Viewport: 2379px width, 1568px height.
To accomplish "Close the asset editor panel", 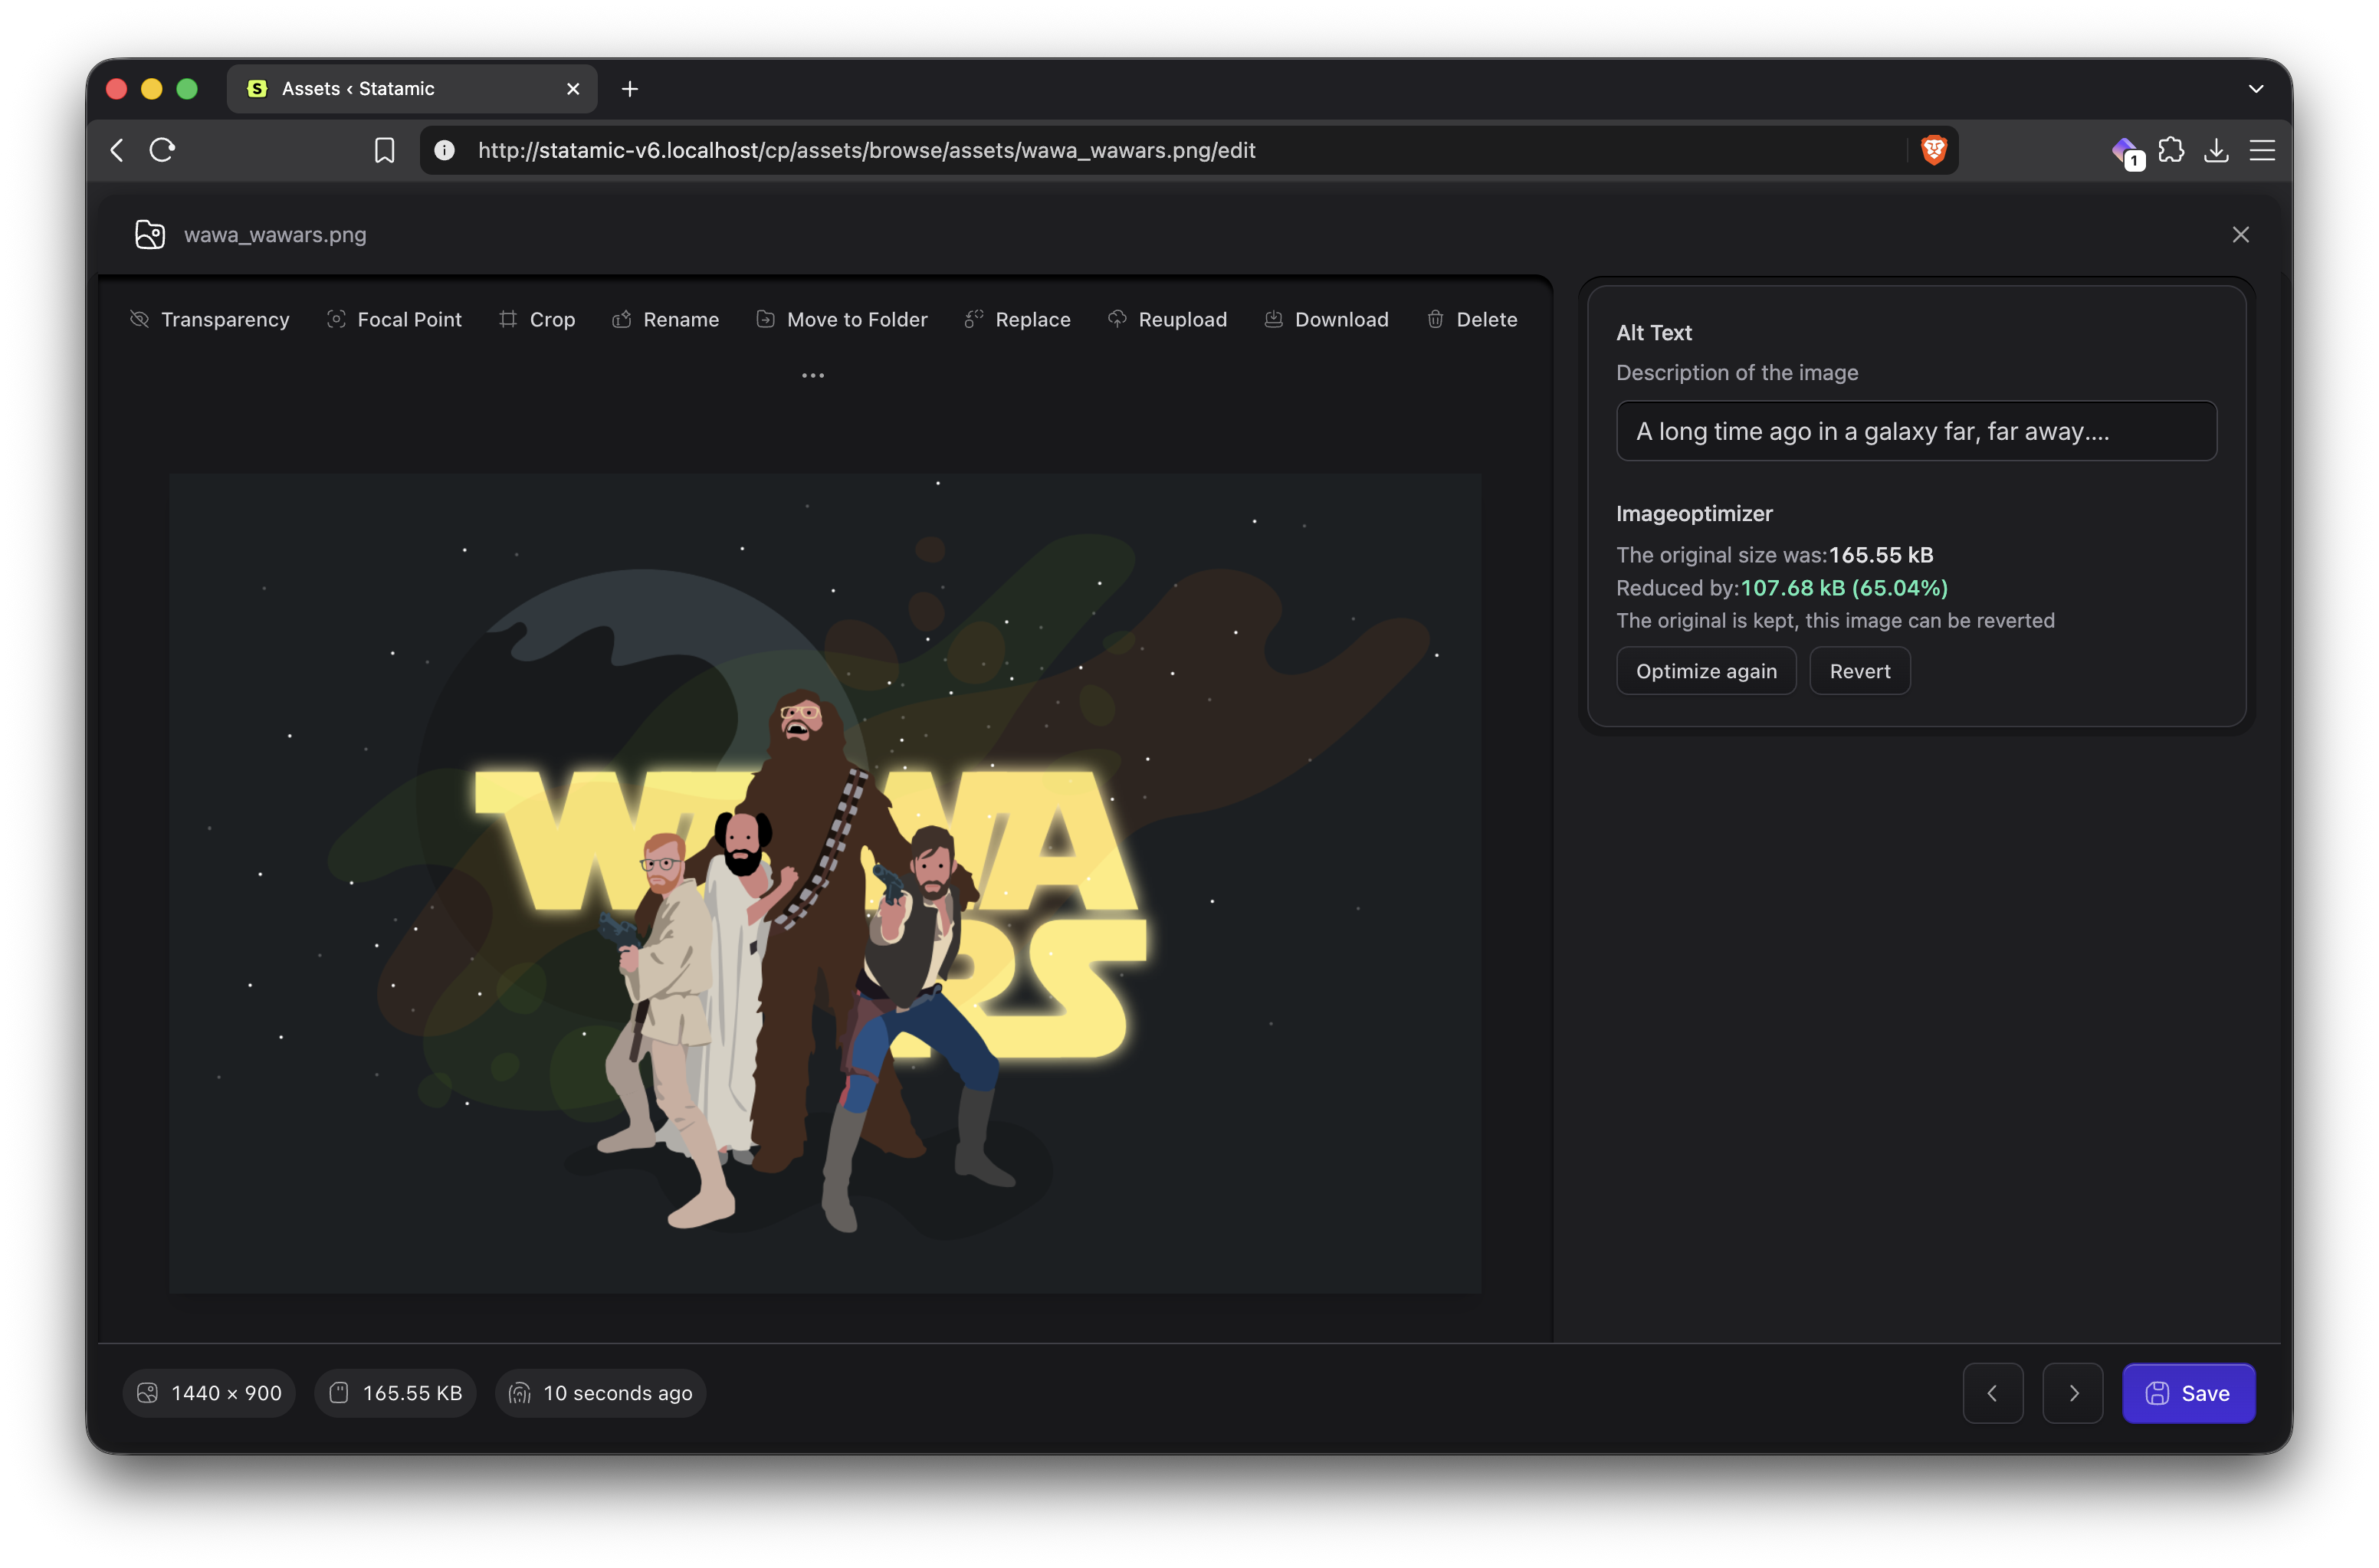I will click(x=2240, y=234).
